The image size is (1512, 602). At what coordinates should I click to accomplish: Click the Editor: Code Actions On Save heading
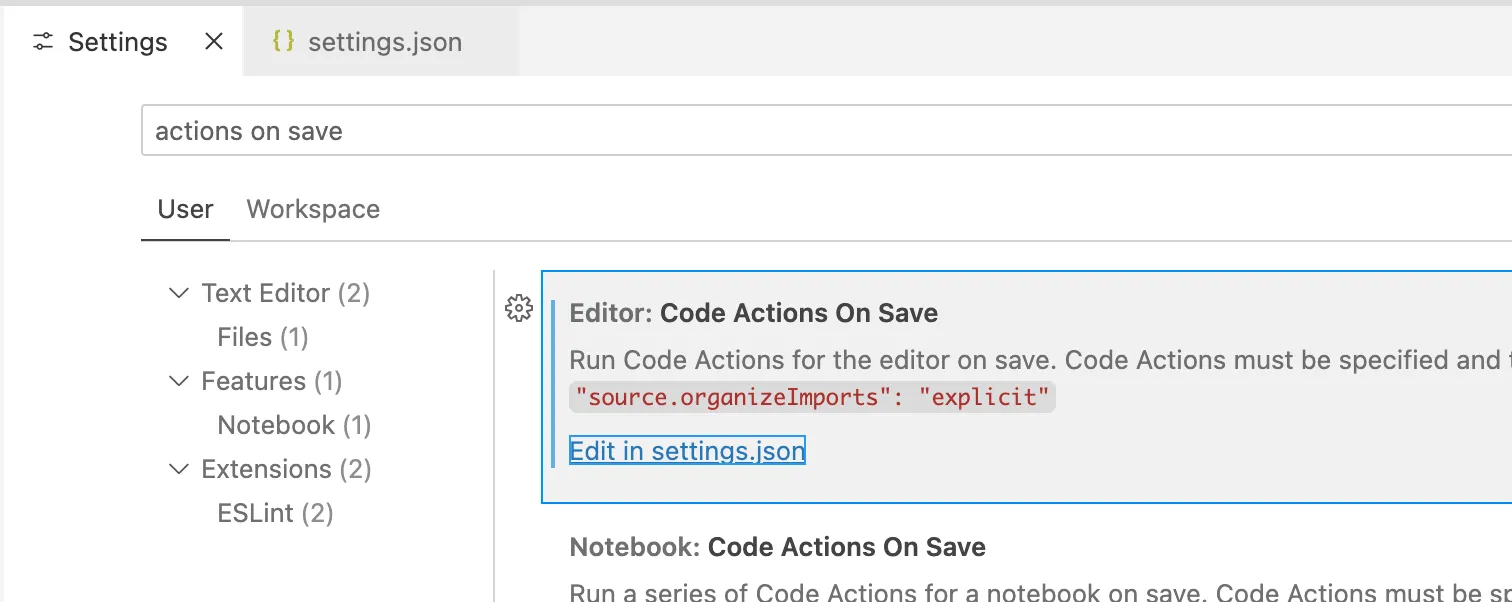[754, 313]
